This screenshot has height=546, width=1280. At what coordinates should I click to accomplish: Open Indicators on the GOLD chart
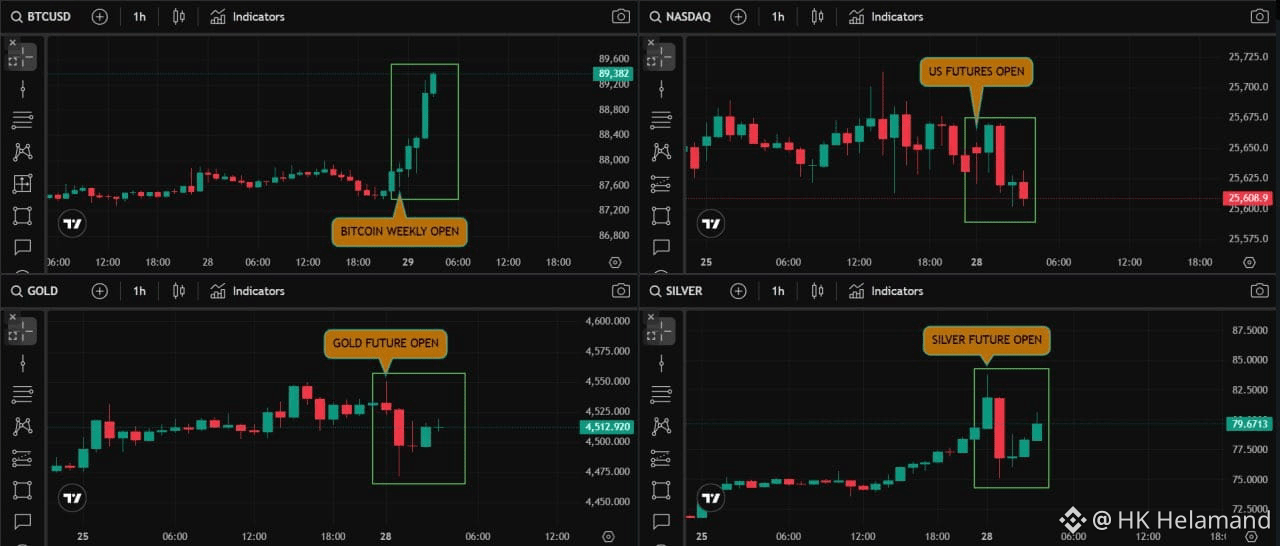coord(247,291)
